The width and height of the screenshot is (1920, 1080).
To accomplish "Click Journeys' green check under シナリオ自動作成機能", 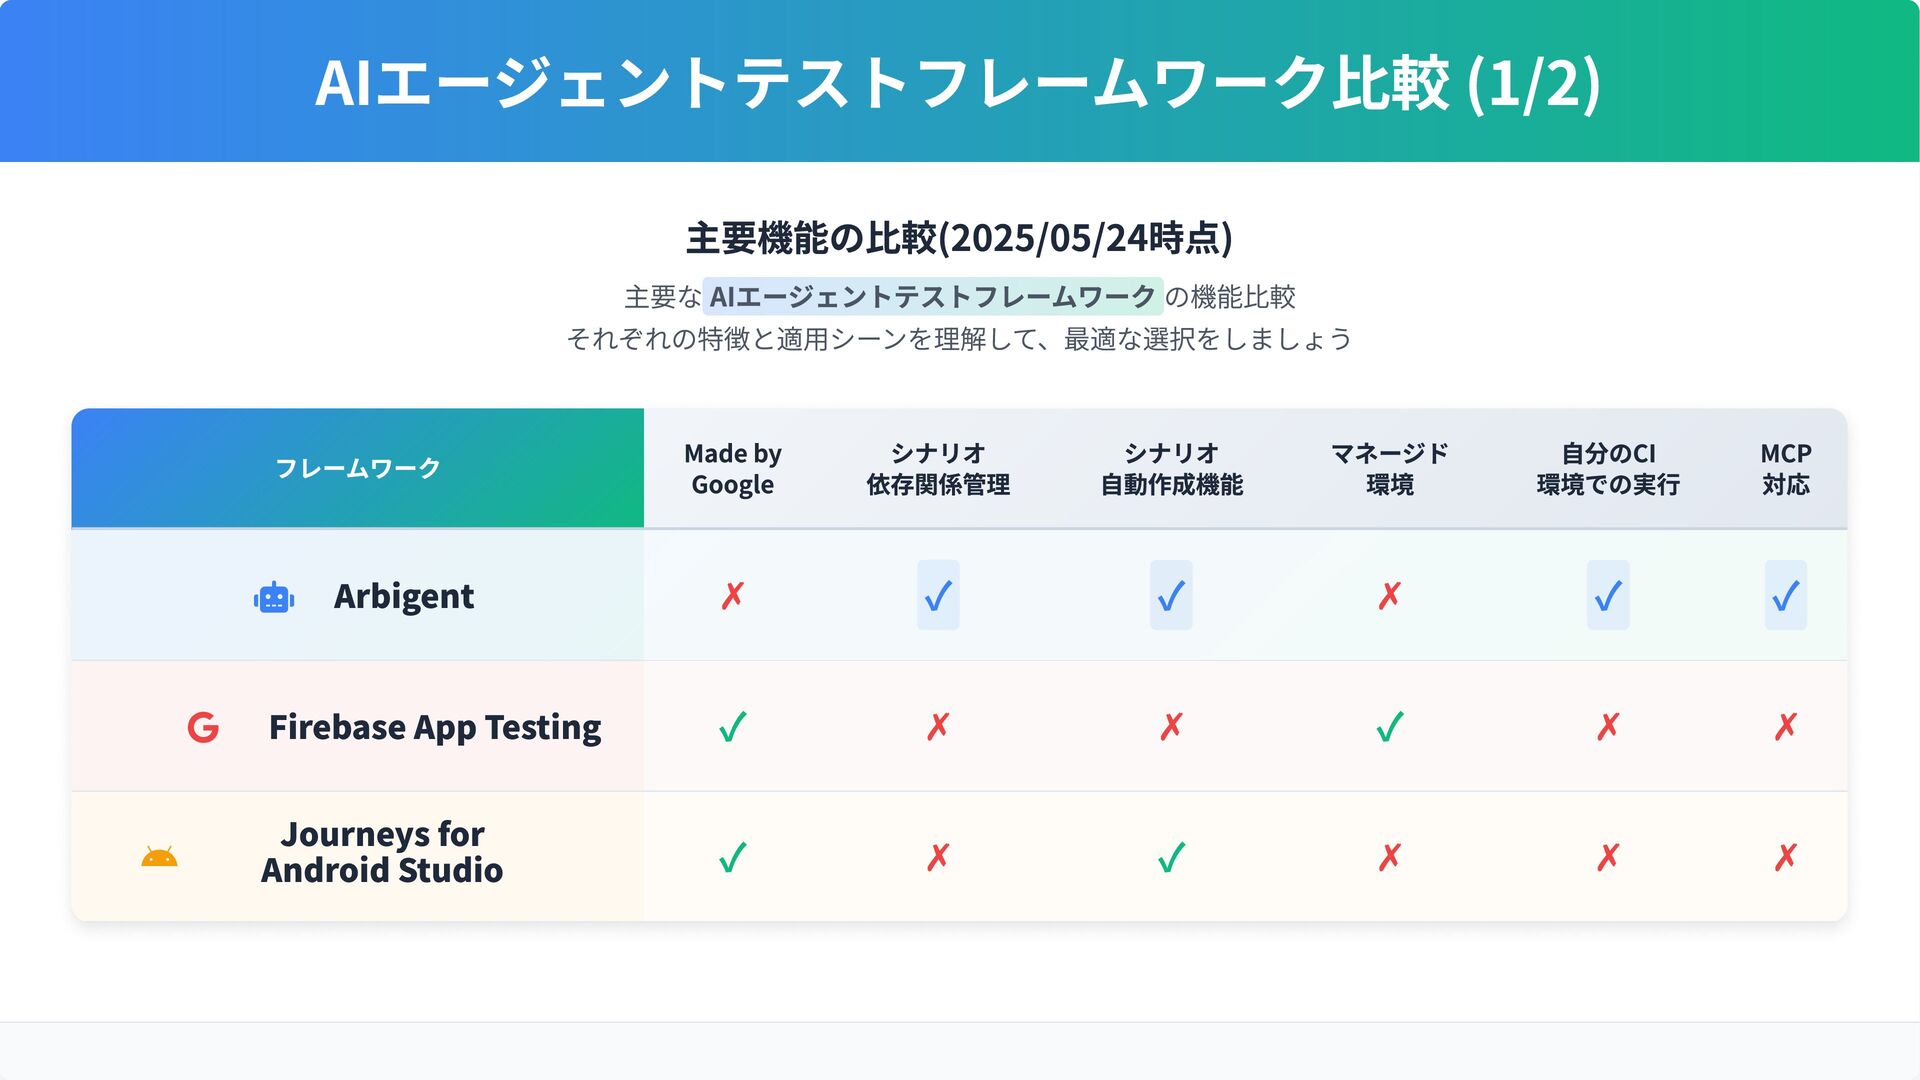I will click(1171, 857).
